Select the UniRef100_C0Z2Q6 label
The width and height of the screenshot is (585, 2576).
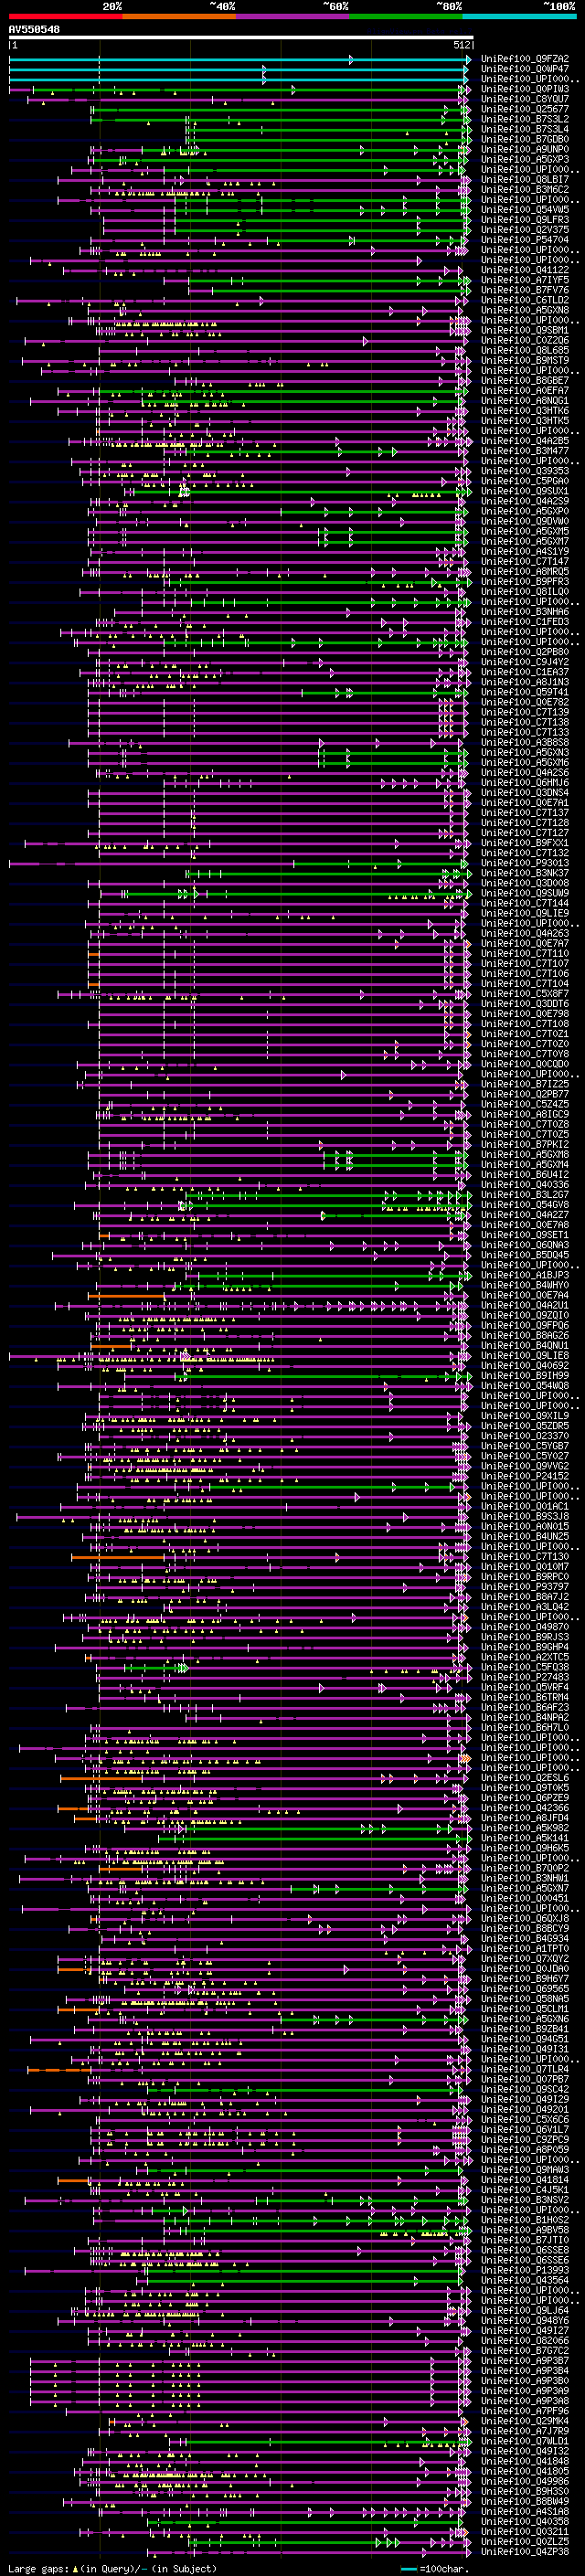pyautogui.click(x=525, y=340)
